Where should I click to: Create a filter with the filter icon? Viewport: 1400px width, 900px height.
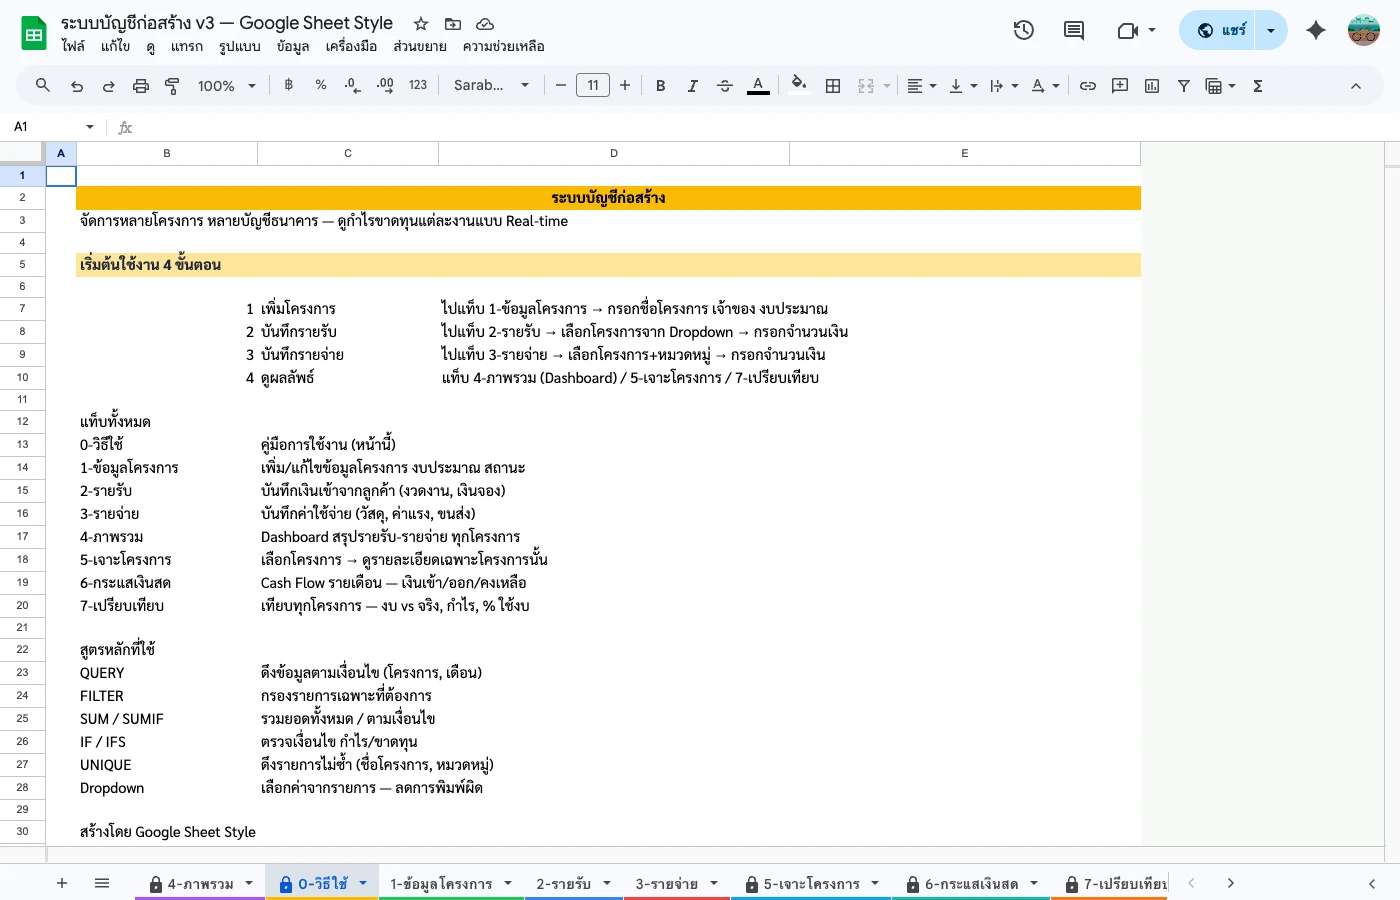(1183, 85)
